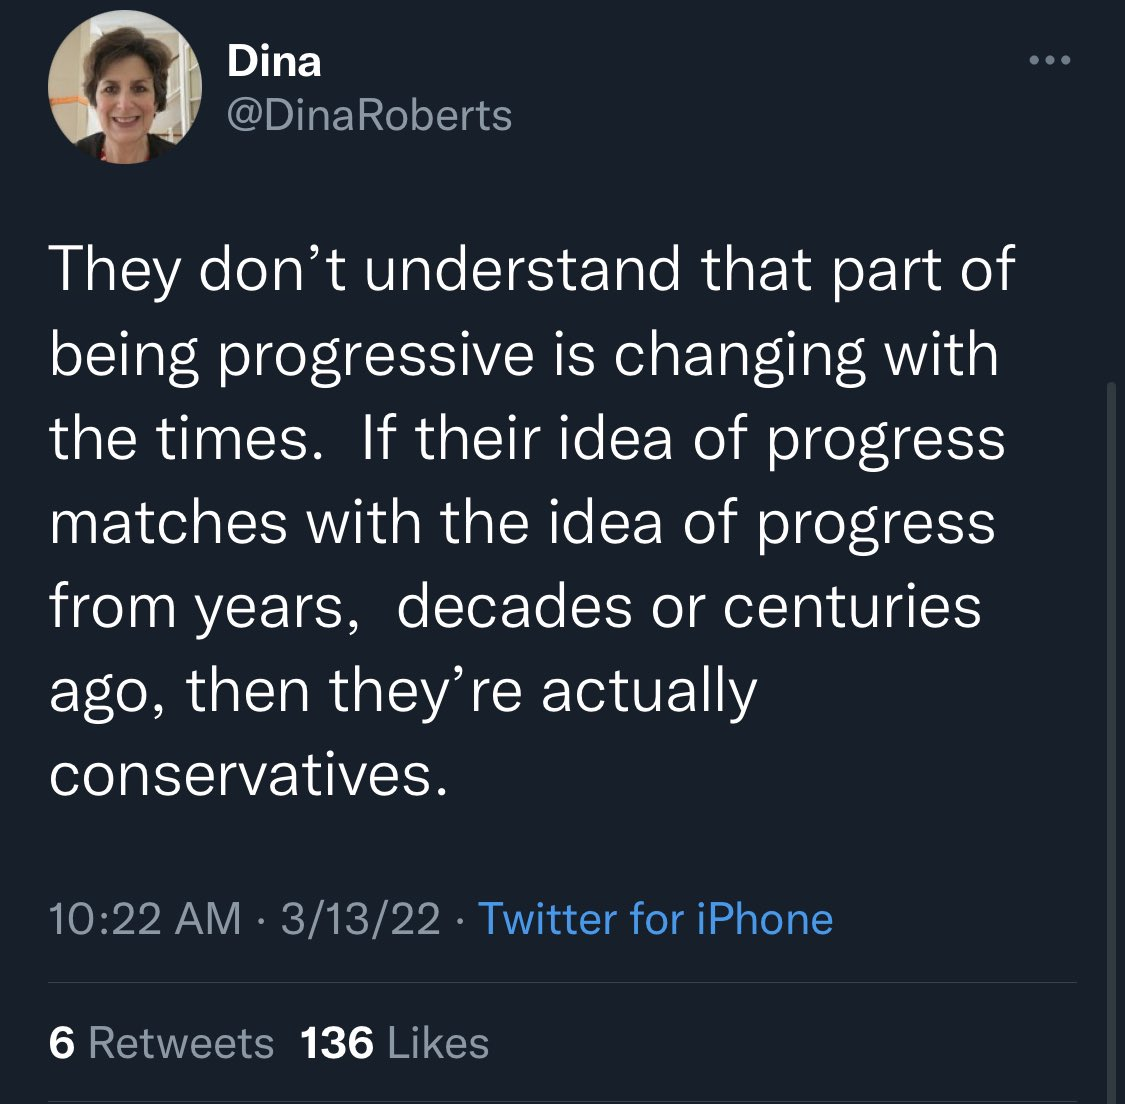This screenshot has width=1125, height=1104.
Task: Click the words "the times" in the tweet
Action: pos(178,439)
